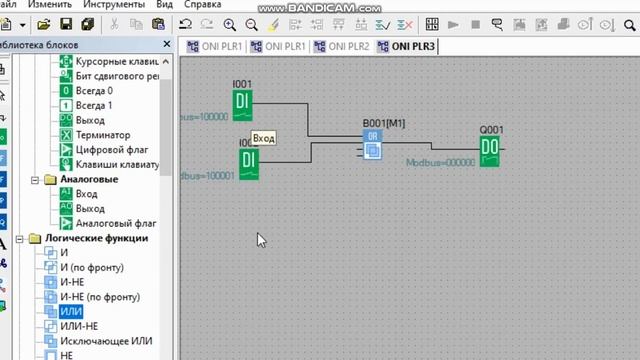Collapse the Логические функции folder
This screenshot has height=360, width=640.
pyautogui.click(x=20, y=238)
